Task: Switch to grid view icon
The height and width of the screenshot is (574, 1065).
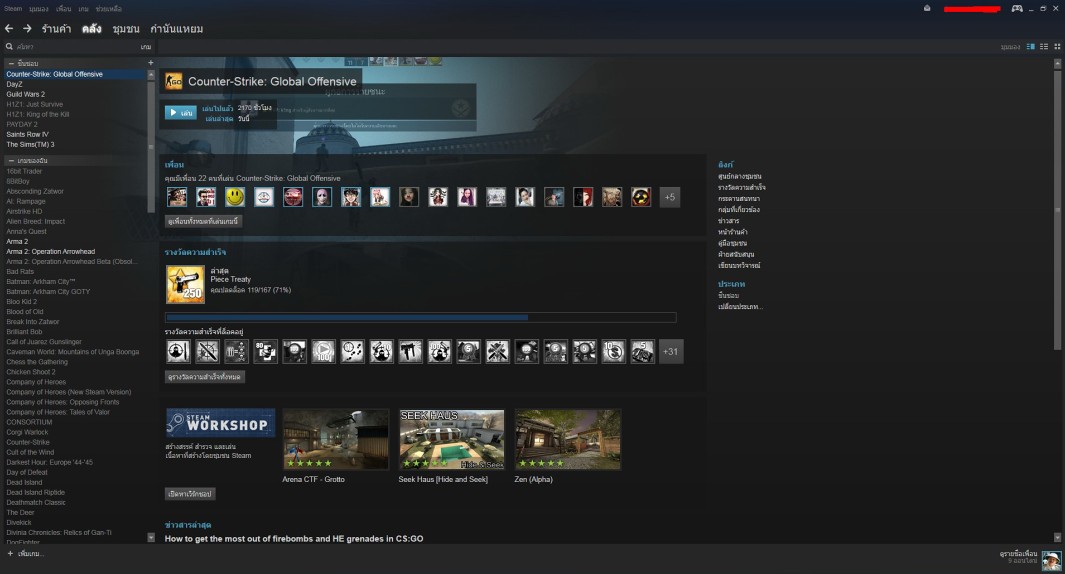Action: coord(1057,46)
